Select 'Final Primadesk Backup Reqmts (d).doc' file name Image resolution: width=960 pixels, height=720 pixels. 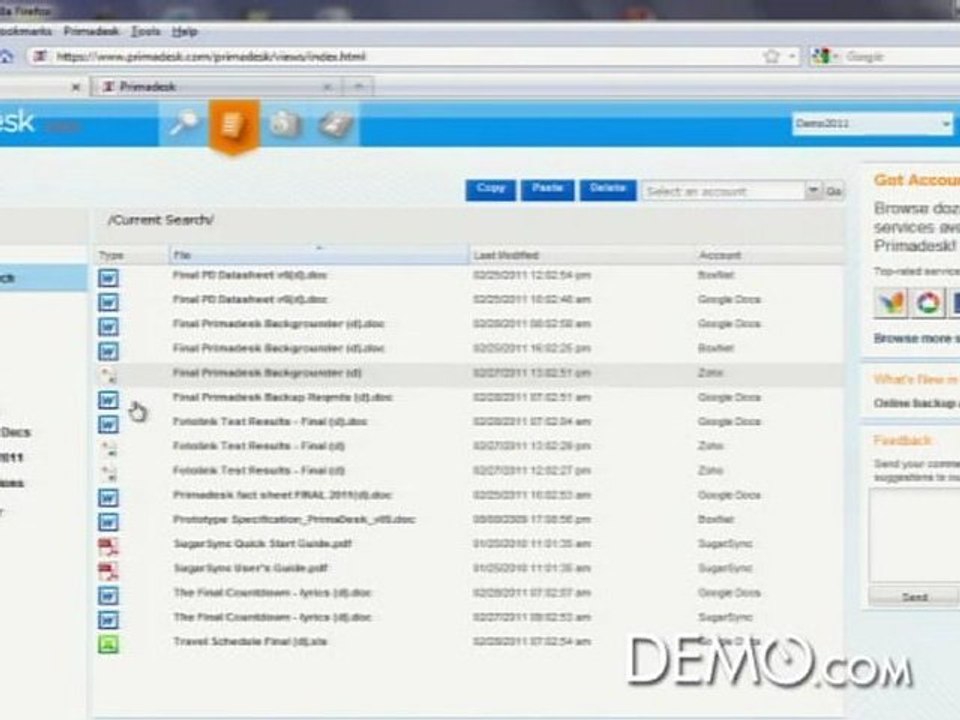pyautogui.click(x=283, y=397)
